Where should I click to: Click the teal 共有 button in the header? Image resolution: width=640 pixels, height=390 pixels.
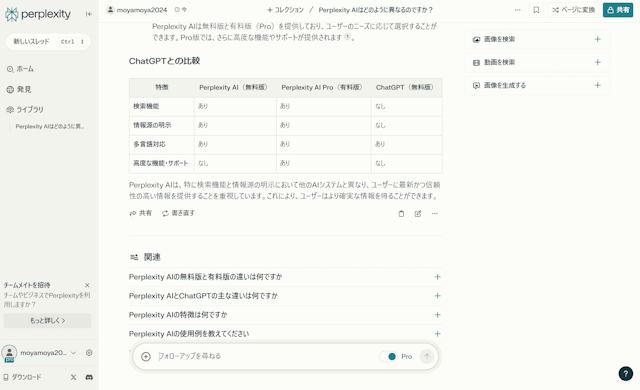pos(618,10)
